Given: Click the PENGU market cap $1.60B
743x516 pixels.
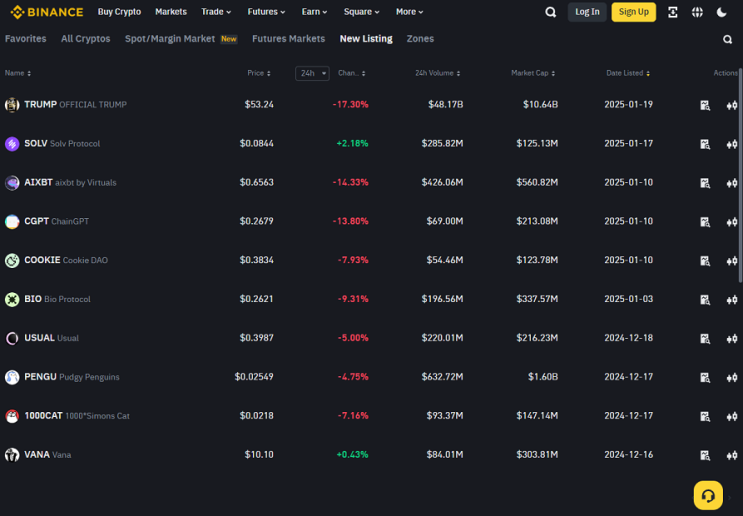Looking at the screenshot, I should (543, 377).
